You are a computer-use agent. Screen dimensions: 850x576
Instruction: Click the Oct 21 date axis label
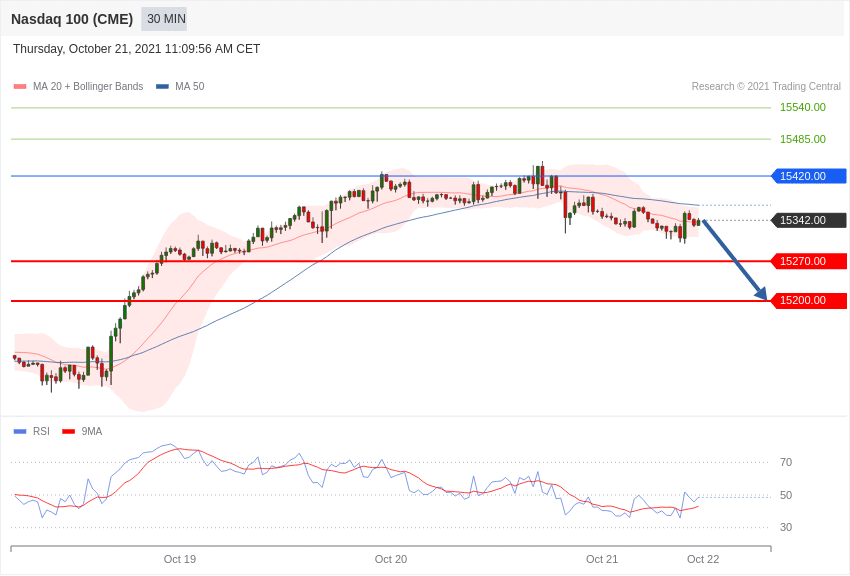(601, 559)
